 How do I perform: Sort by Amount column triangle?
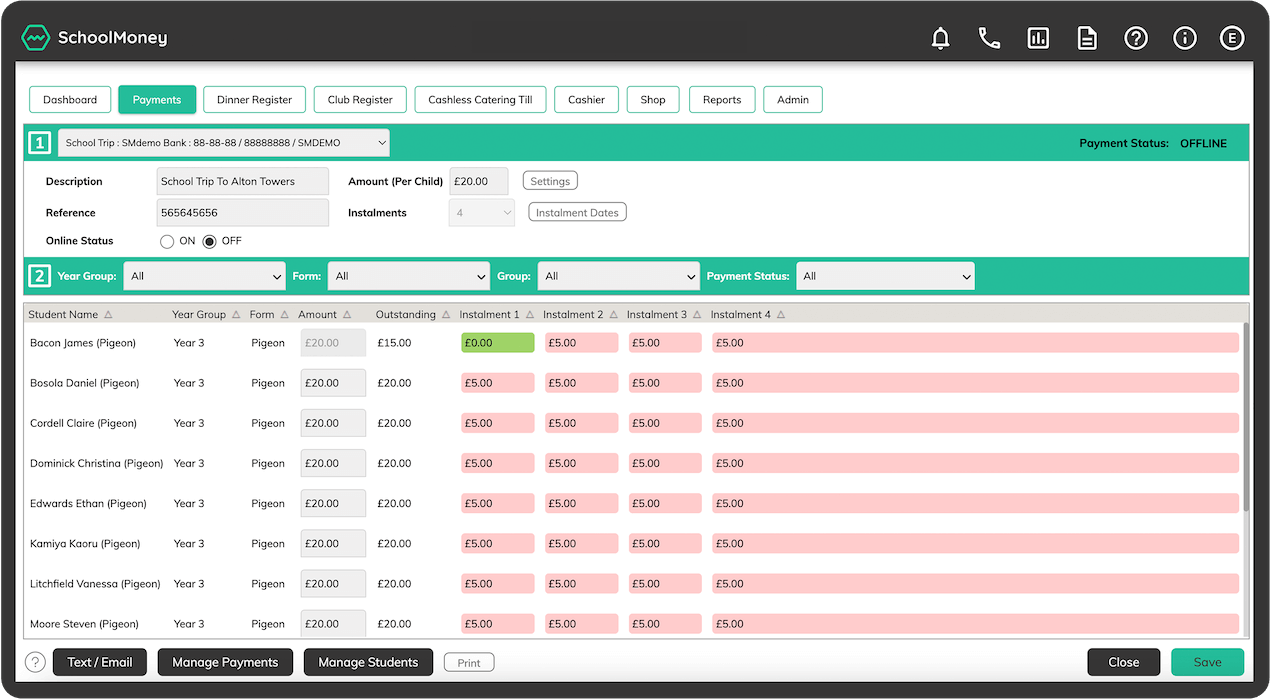click(347, 315)
